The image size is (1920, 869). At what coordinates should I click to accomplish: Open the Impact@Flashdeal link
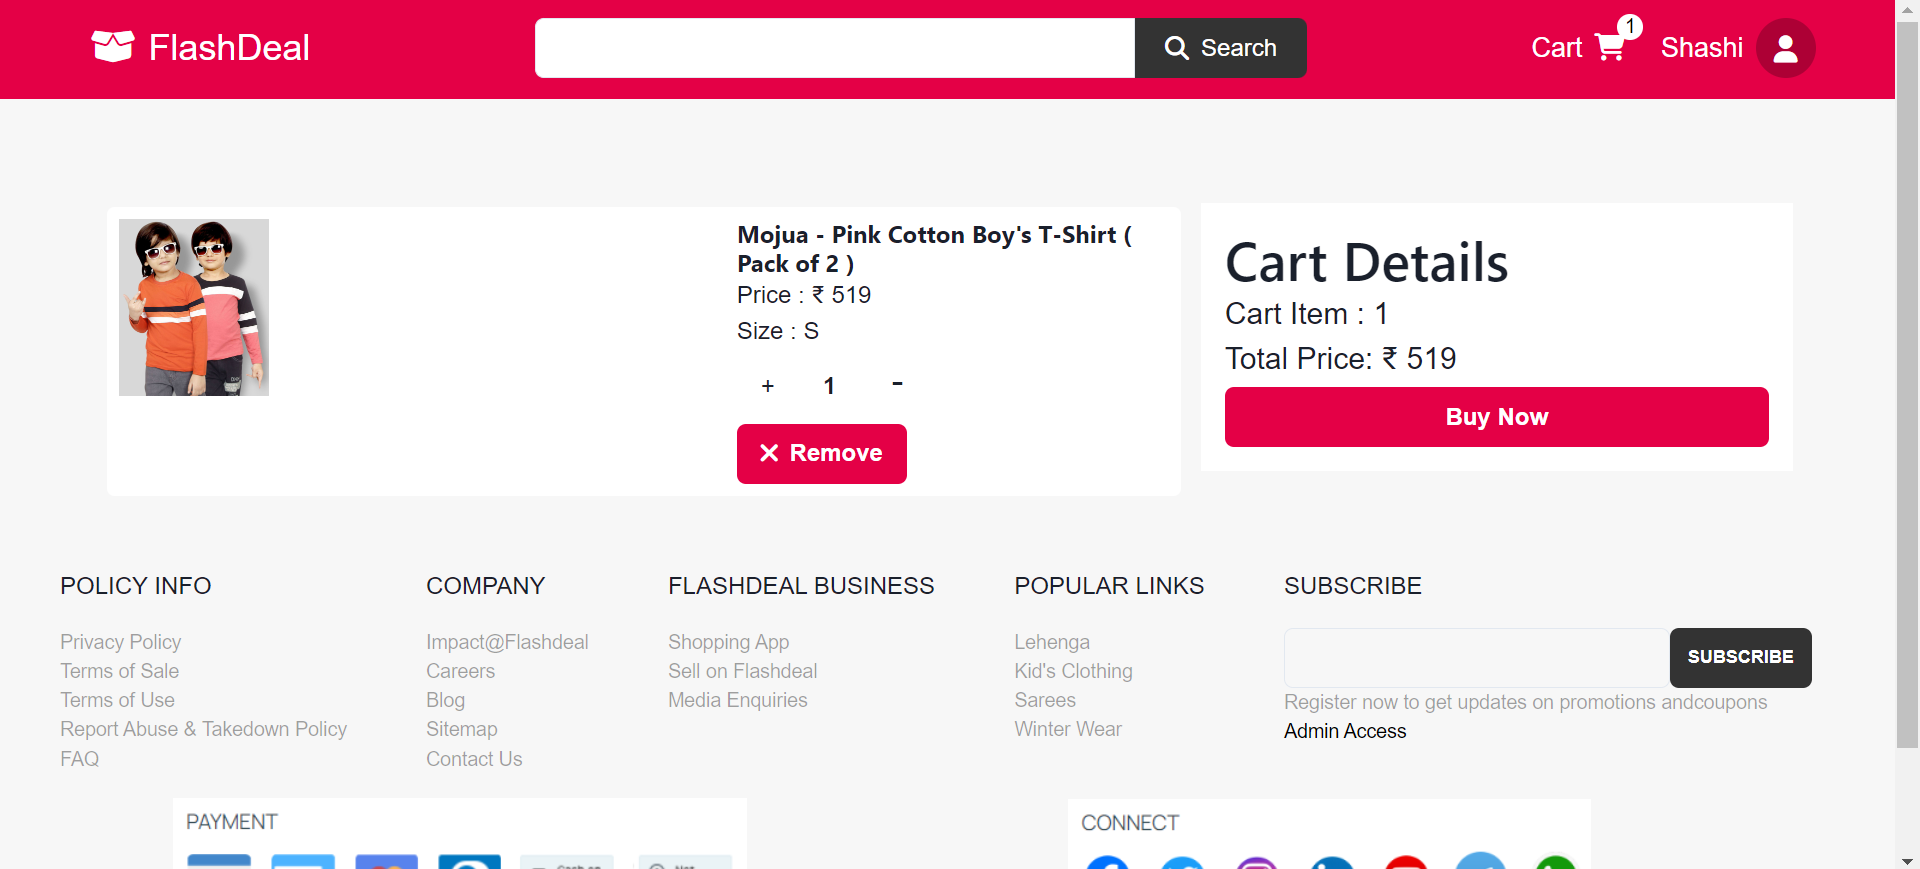coord(507,642)
